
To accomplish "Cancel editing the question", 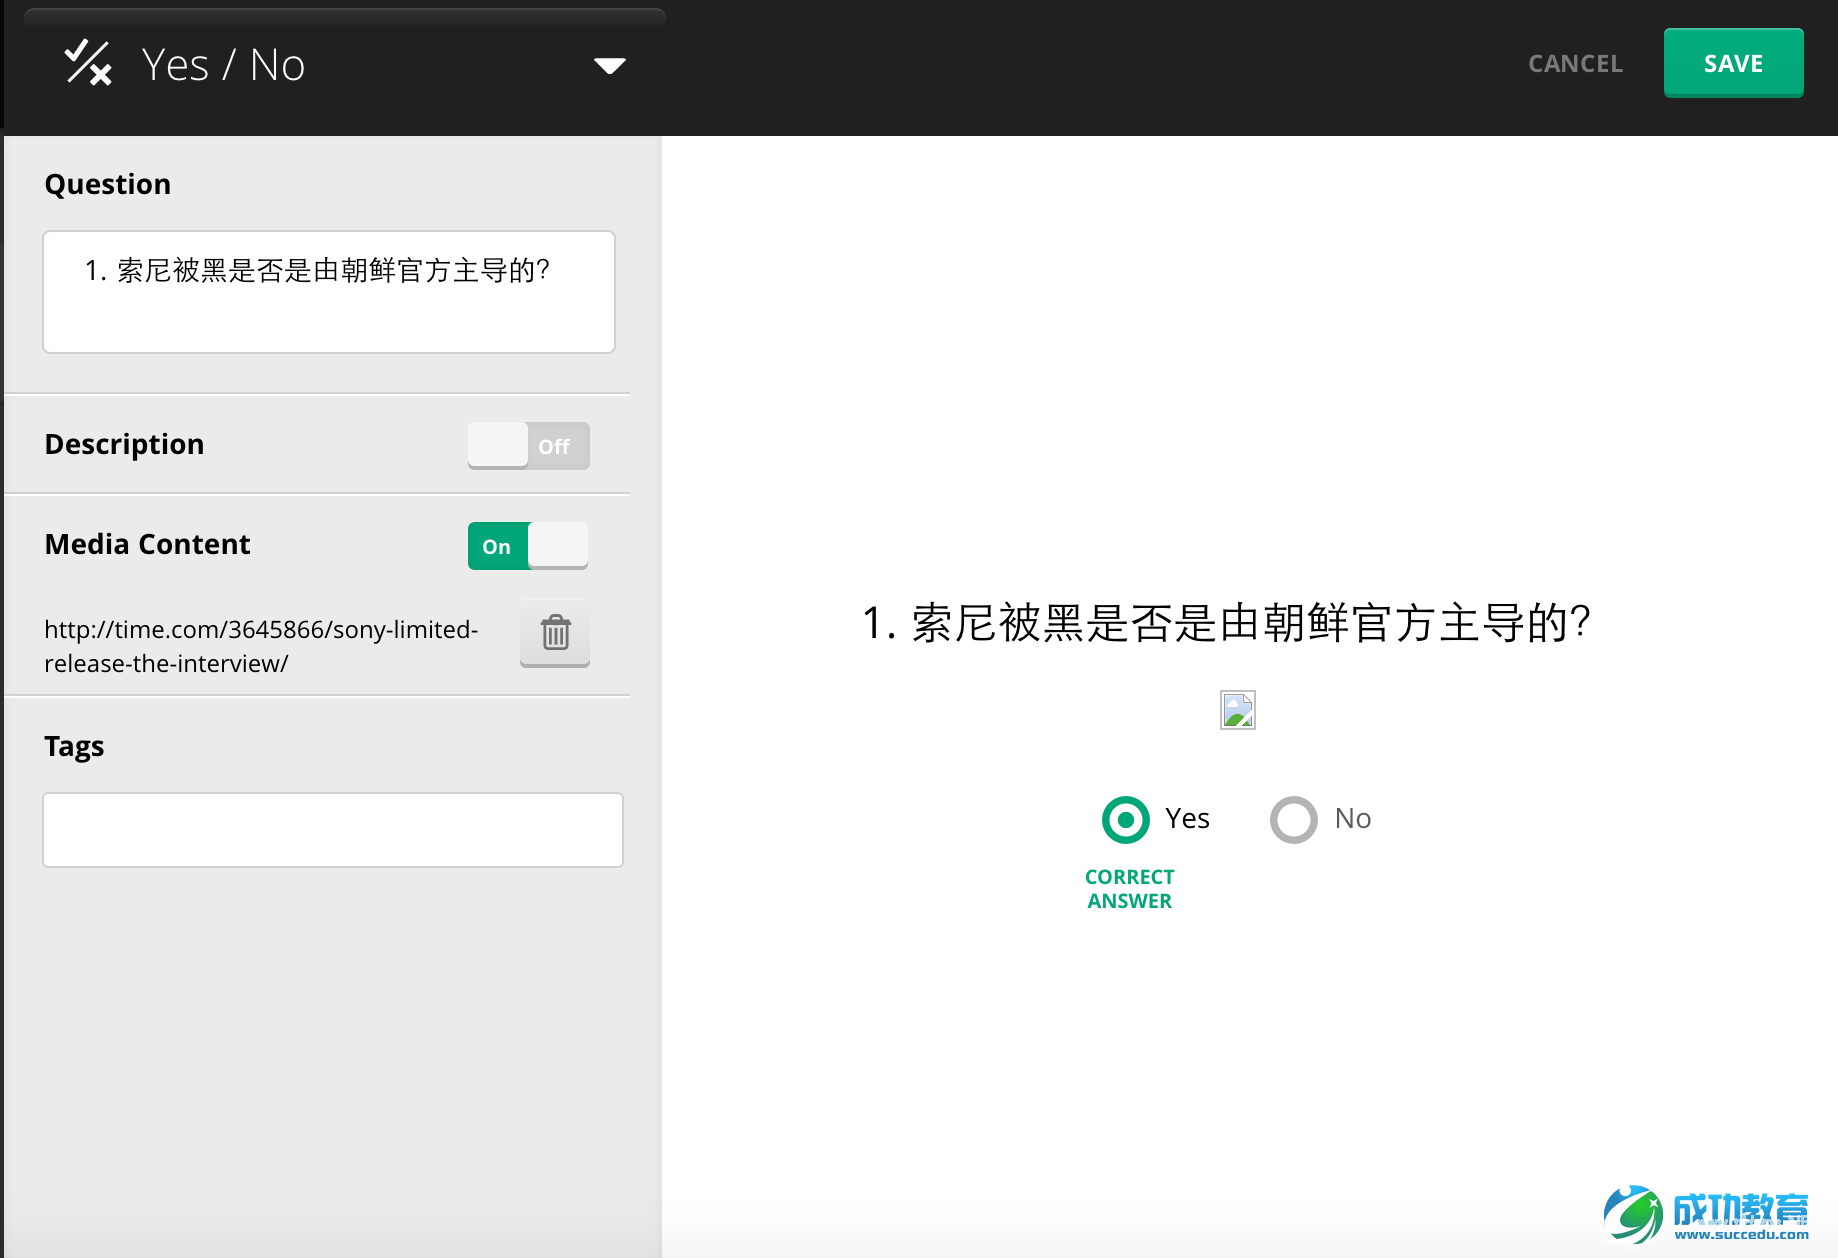I will click(1574, 63).
